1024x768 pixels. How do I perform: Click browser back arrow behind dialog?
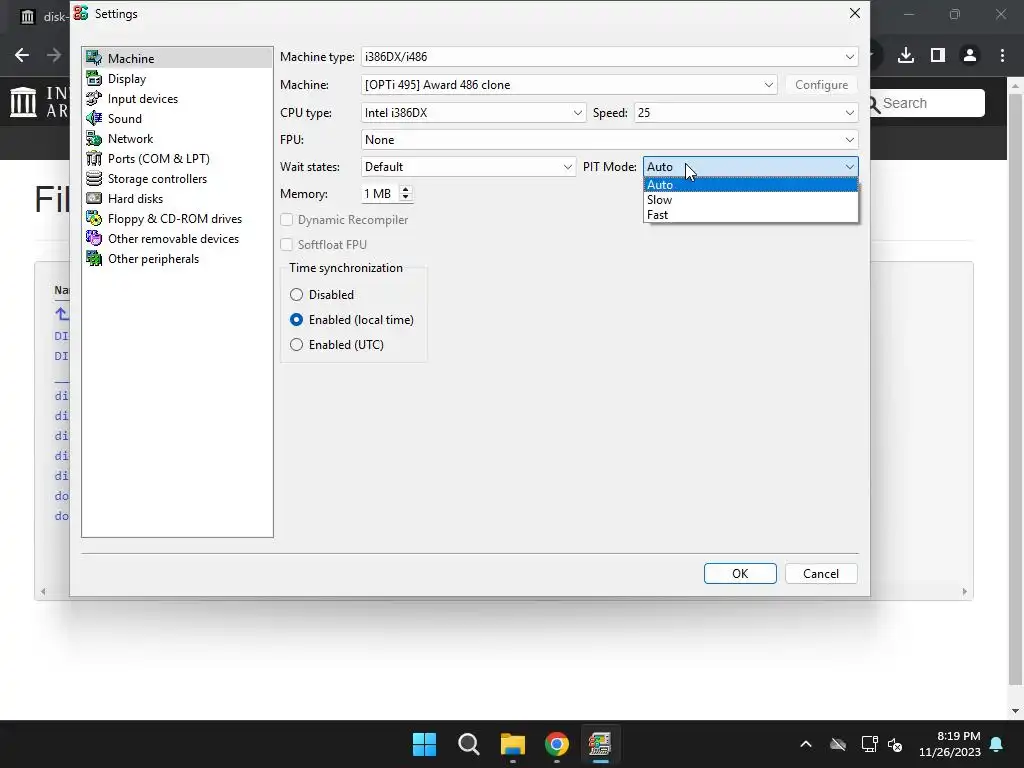click(x=22, y=56)
